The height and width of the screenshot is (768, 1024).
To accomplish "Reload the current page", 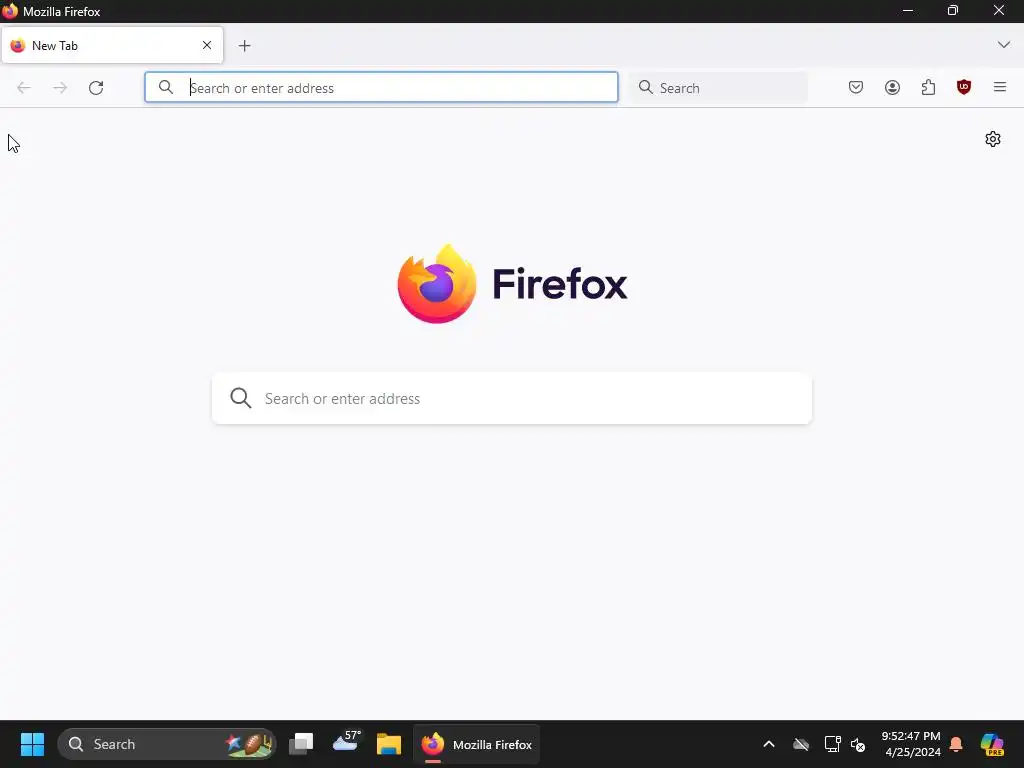I will click(x=96, y=88).
